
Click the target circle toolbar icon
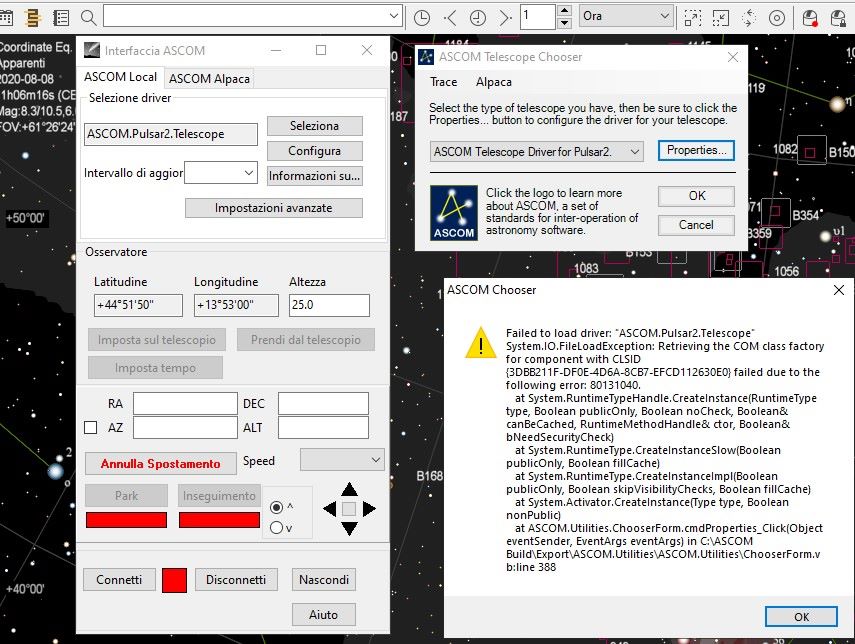tap(777, 18)
